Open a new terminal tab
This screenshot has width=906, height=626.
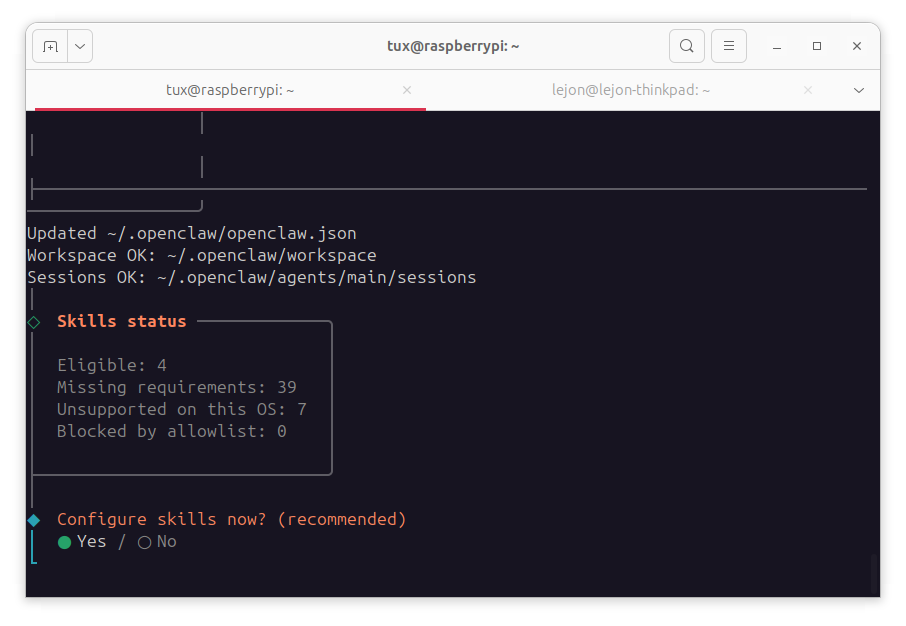(50, 46)
